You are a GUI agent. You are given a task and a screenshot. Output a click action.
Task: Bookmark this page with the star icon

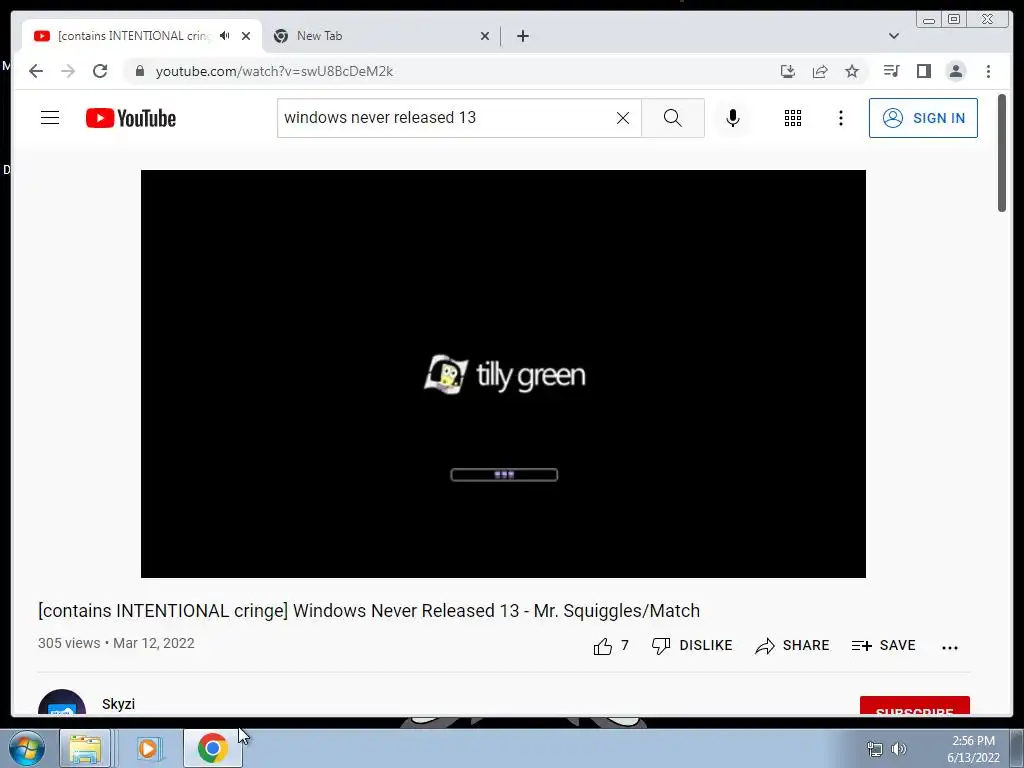852,71
